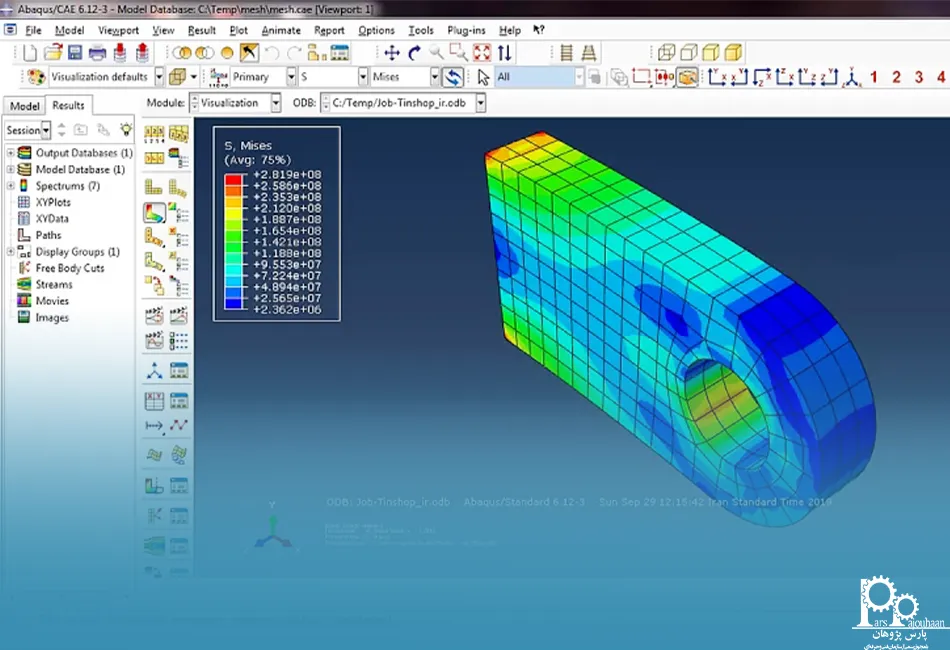Click the Print icon in toolbar
This screenshot has height=650, width=950.
[98, 53]
